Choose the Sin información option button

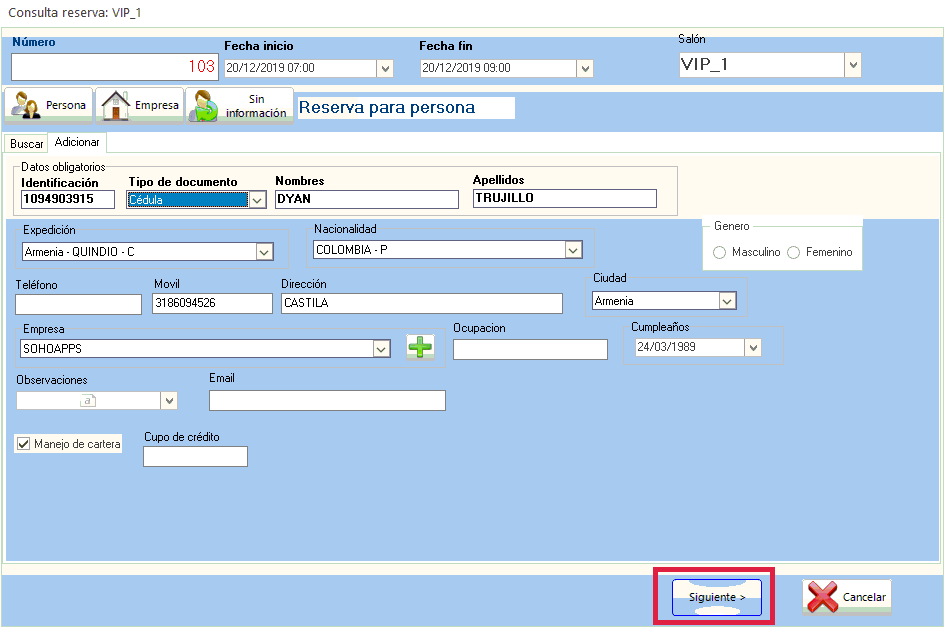point(239,106)
